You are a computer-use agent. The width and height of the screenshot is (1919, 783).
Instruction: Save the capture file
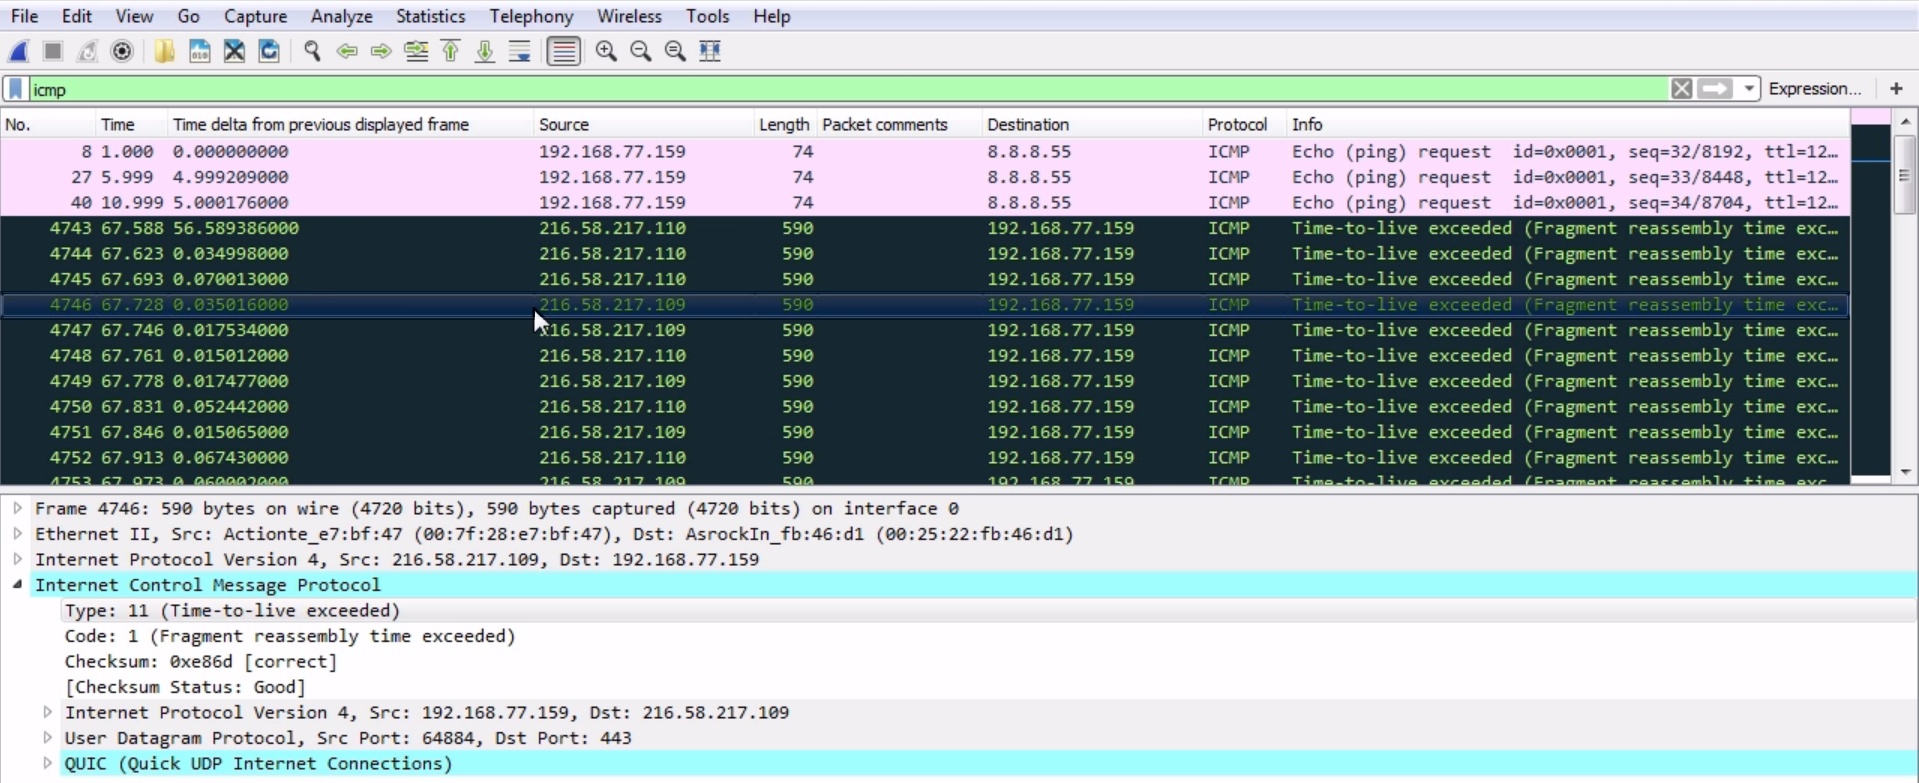click(x=200, y=51)
